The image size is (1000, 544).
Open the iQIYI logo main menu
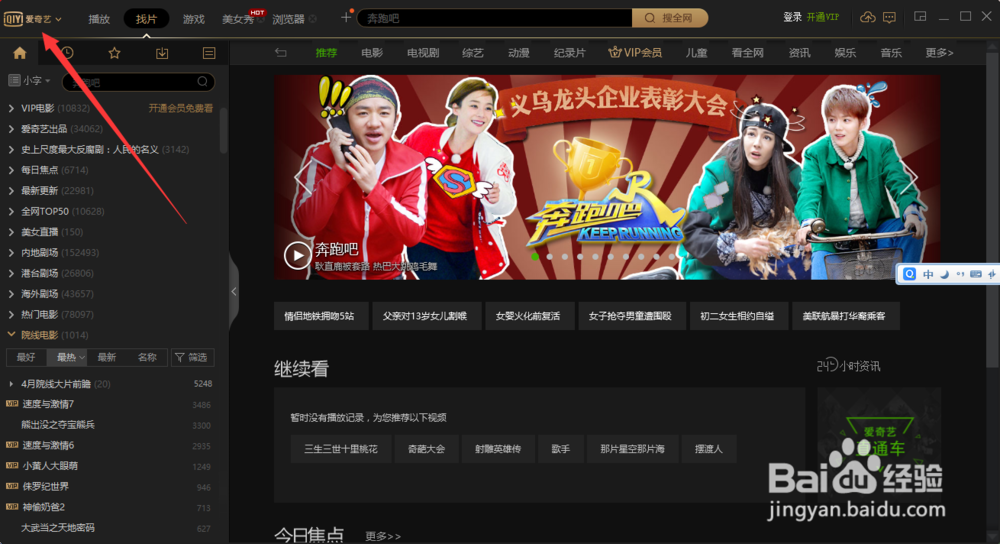[x=33, y=18]
